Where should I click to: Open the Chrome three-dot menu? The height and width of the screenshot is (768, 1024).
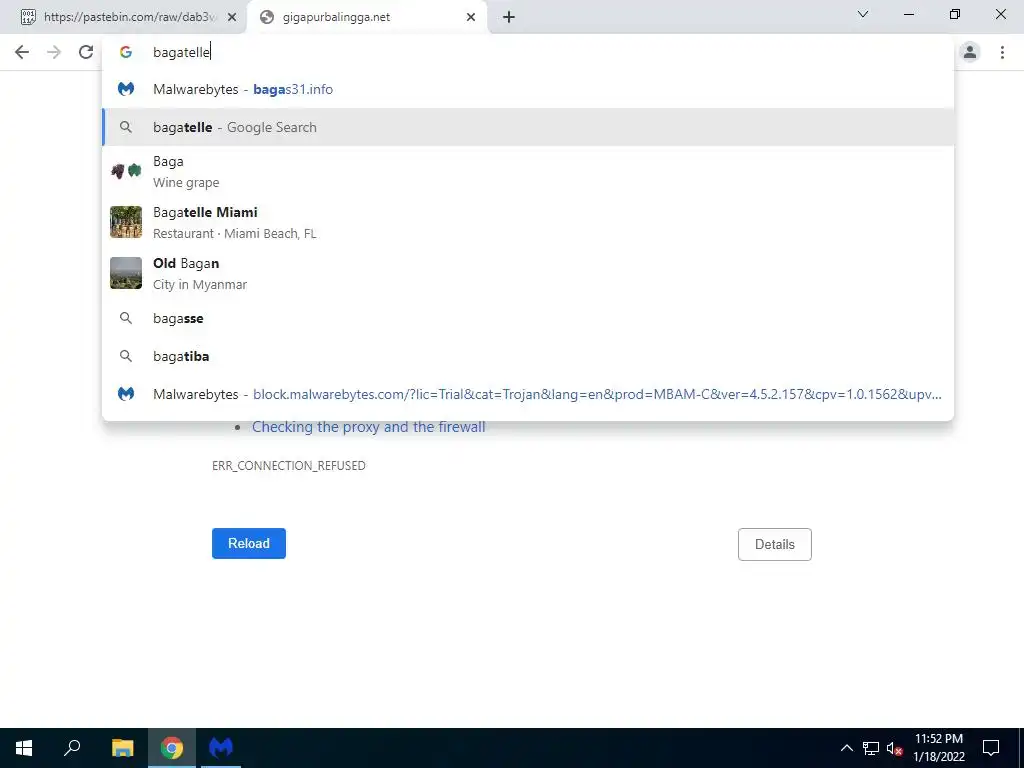[x=1002, y=52]
